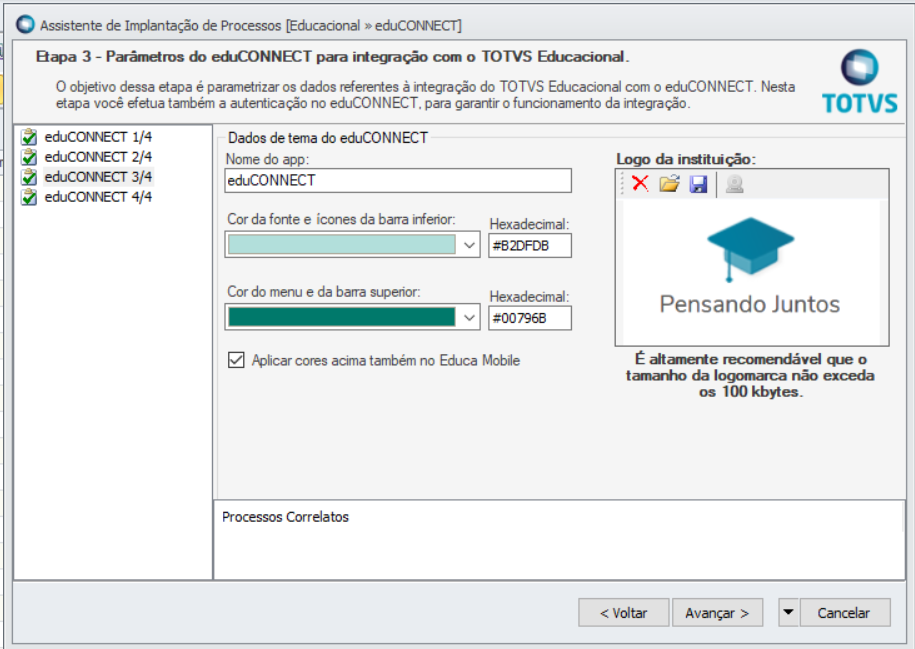This screenshot has width=915, height=649.
Task: Toggle 'Aplicar cores acima também no Educa Mobile' checkbox
Action: pos(236,360)
